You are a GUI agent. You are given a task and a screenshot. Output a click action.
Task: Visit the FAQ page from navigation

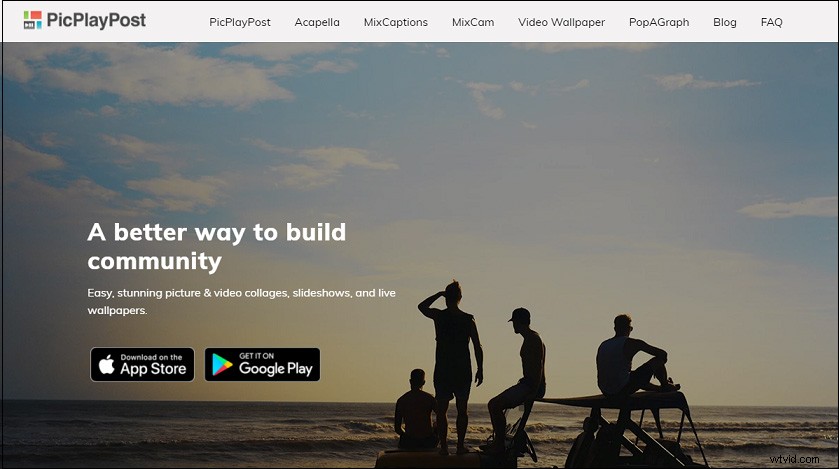coord(771,22)
